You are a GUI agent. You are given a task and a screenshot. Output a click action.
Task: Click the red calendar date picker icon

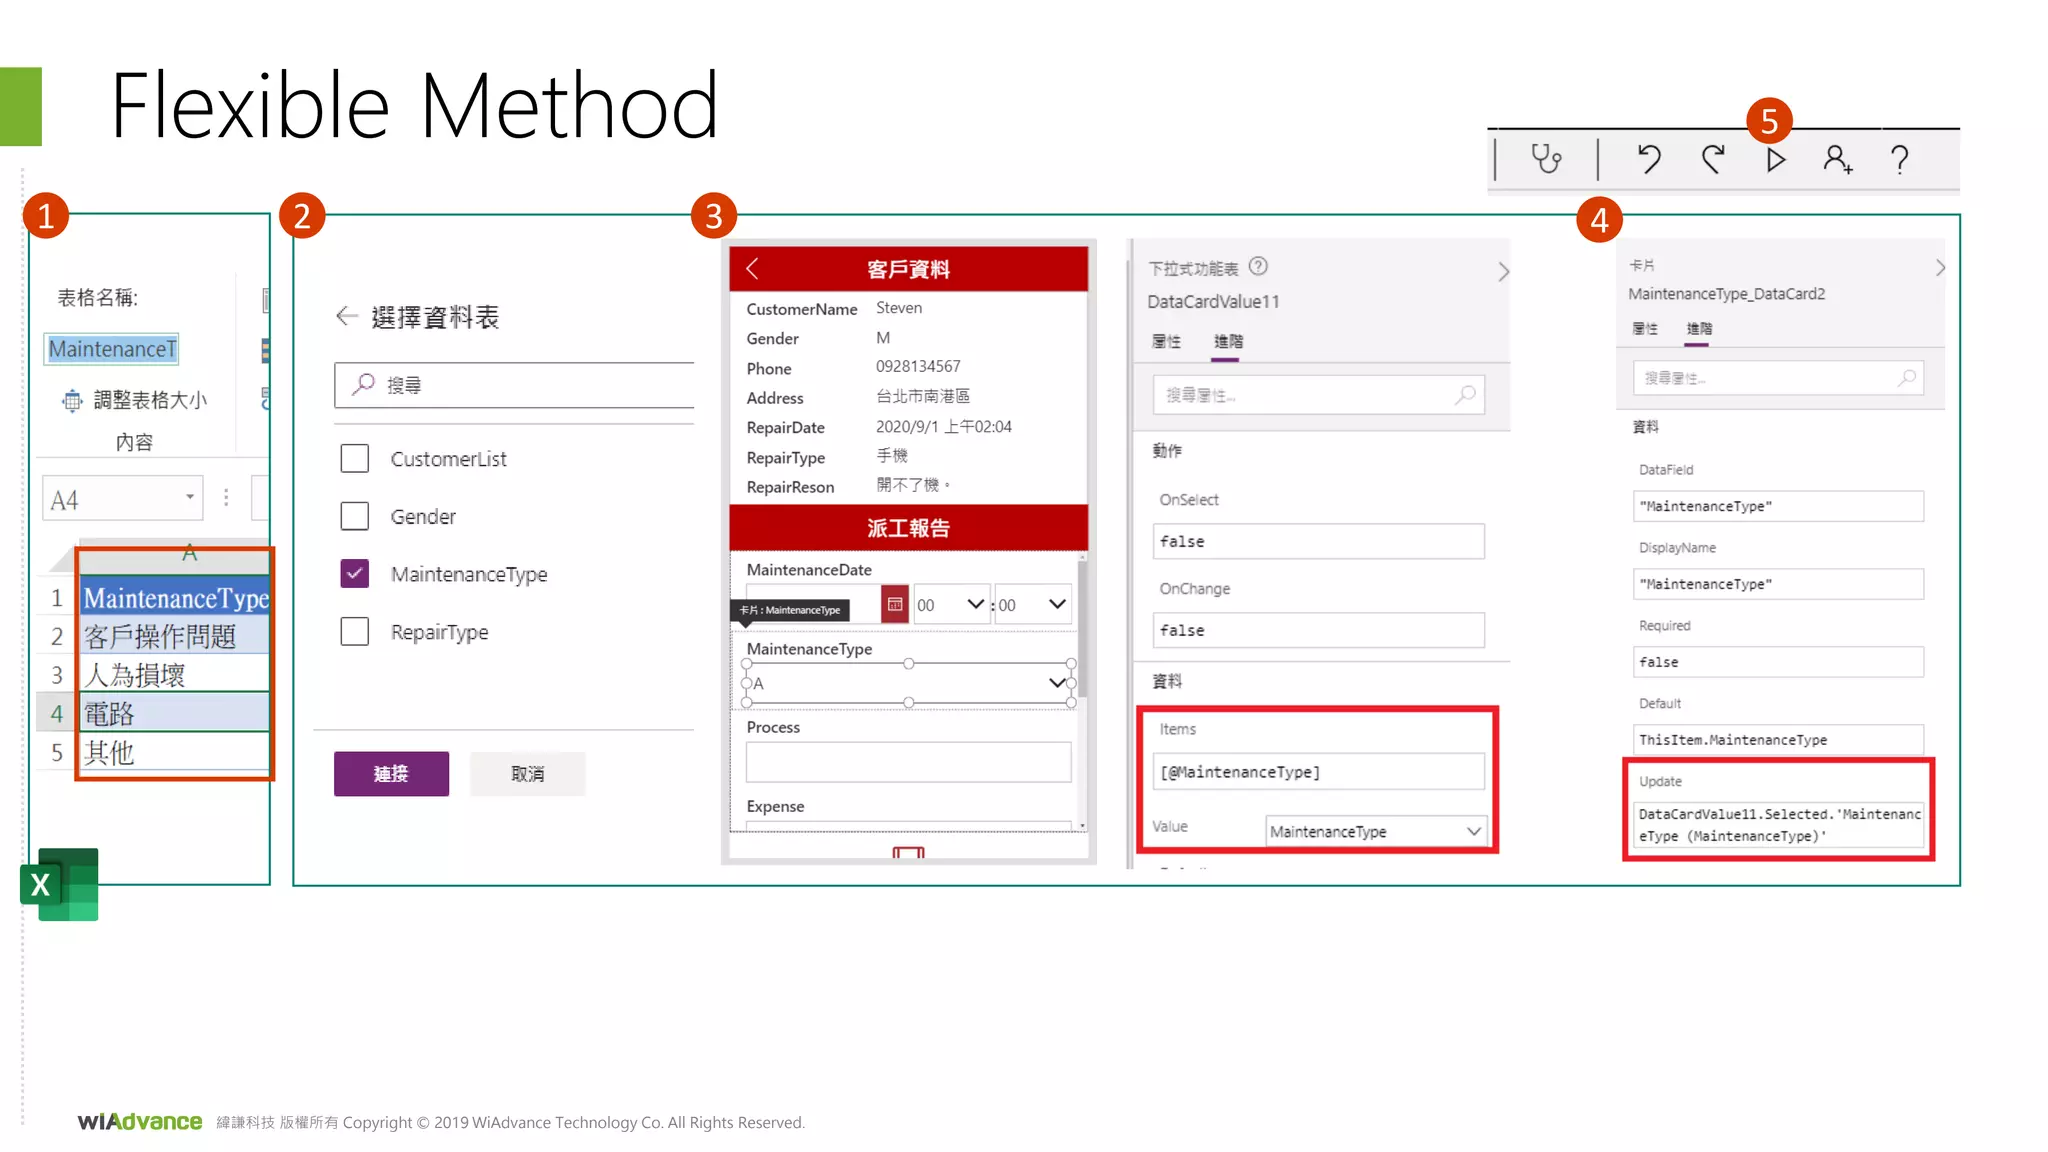pos(895,604)
